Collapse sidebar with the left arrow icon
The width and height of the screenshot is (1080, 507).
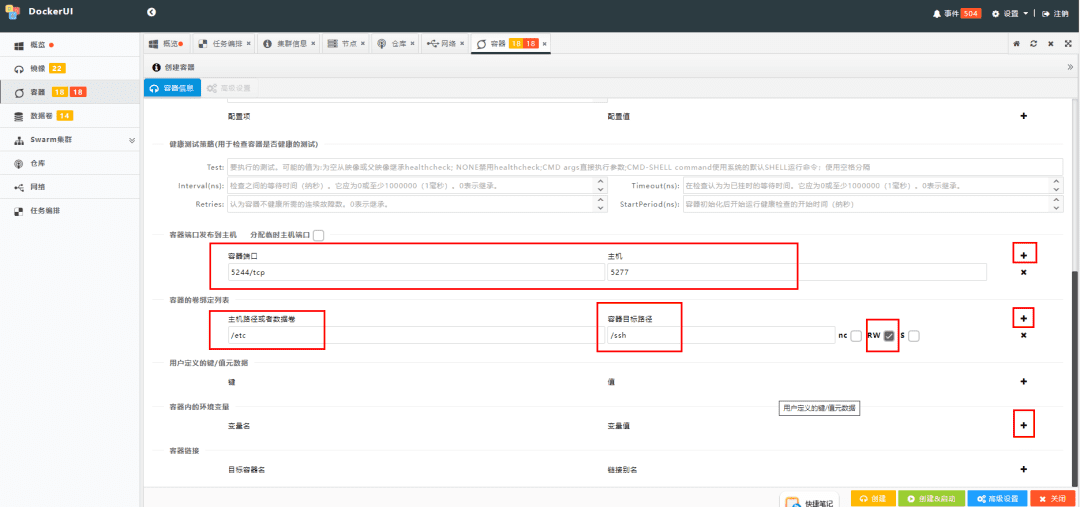click(151, 12)
